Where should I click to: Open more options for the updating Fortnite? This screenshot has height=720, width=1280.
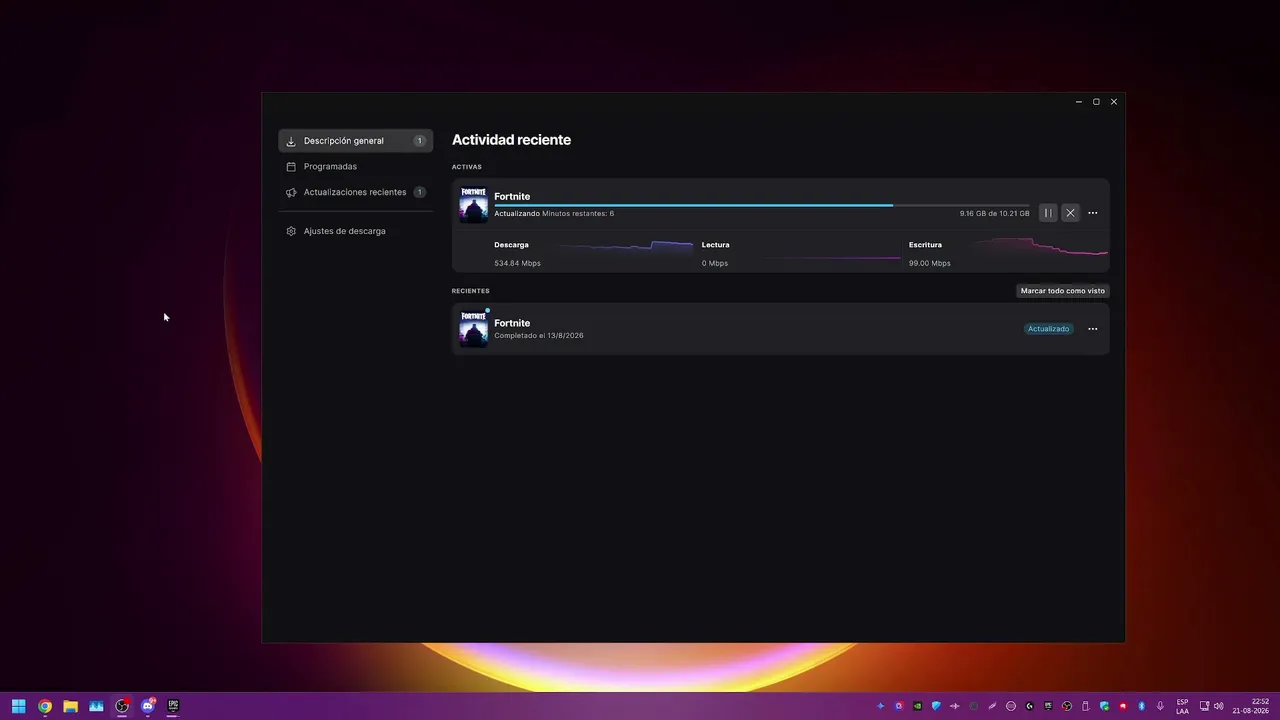(1092, 213)
